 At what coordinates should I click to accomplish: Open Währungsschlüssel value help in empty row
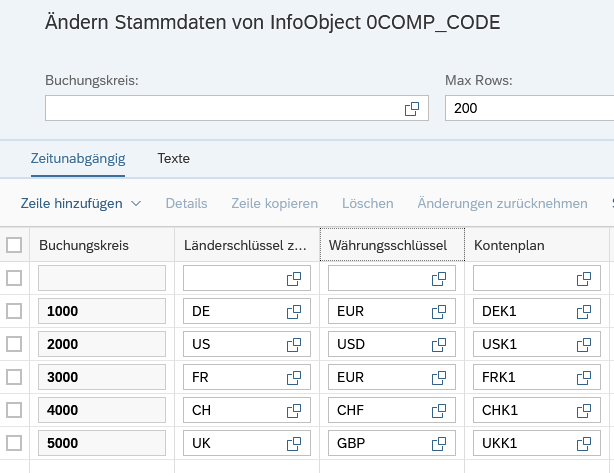click(439, 279)
